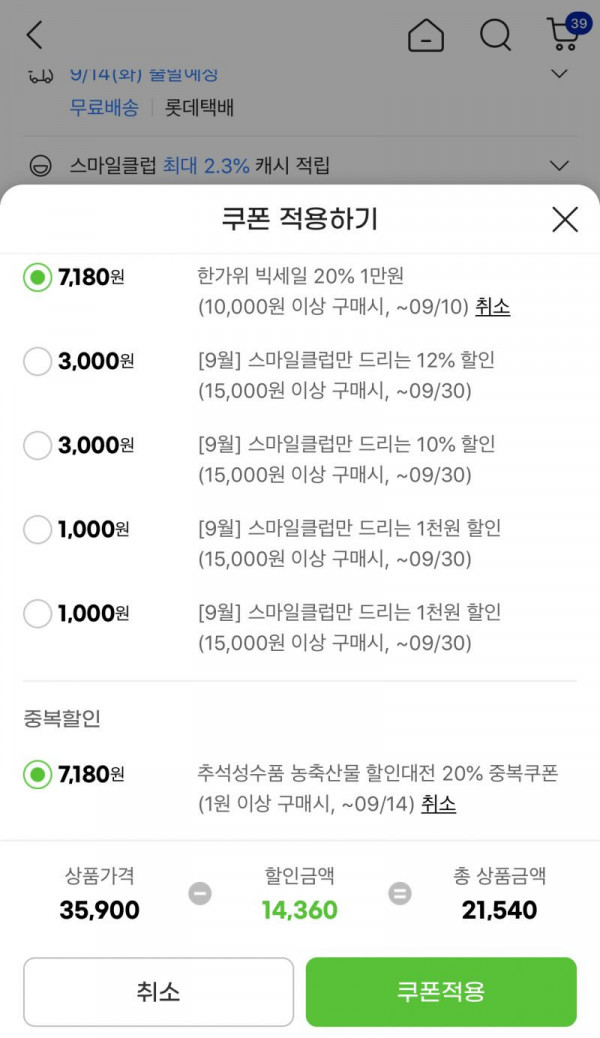Close the 쿠폰 적용하기 sheet with X

[565, 219]
